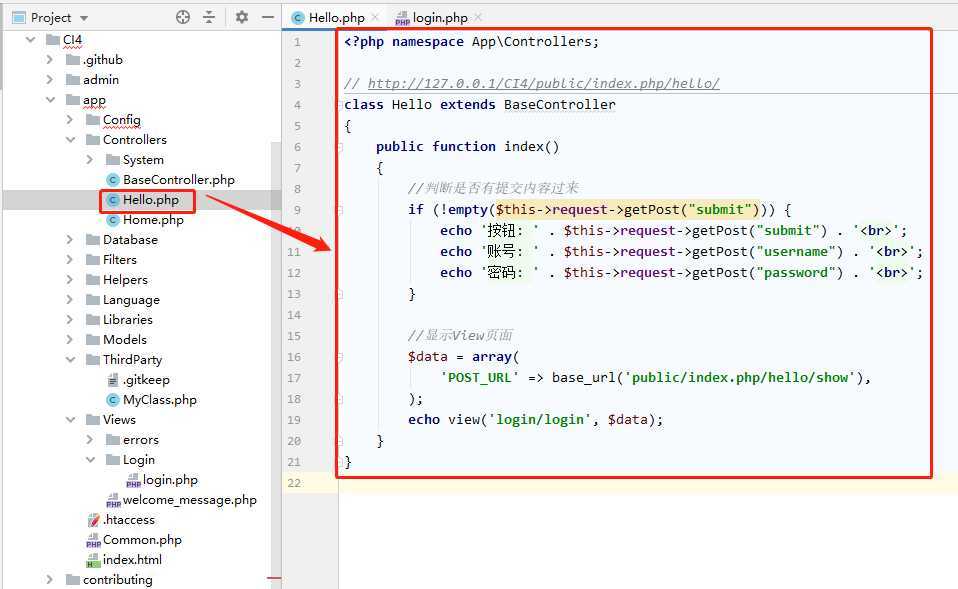Expand the Database folder
958x589 pixels.
point(70,240)
